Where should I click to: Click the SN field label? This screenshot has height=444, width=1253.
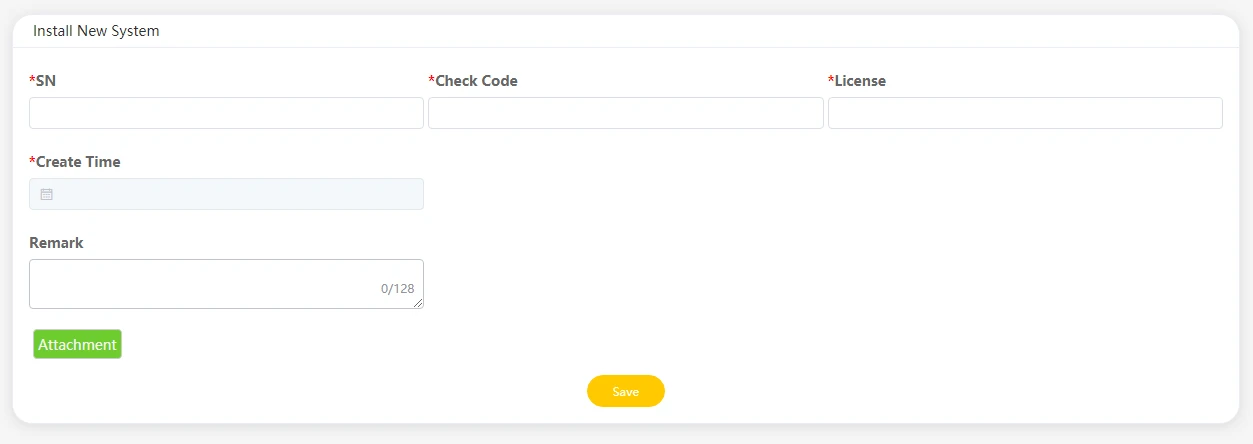point(46,81)
